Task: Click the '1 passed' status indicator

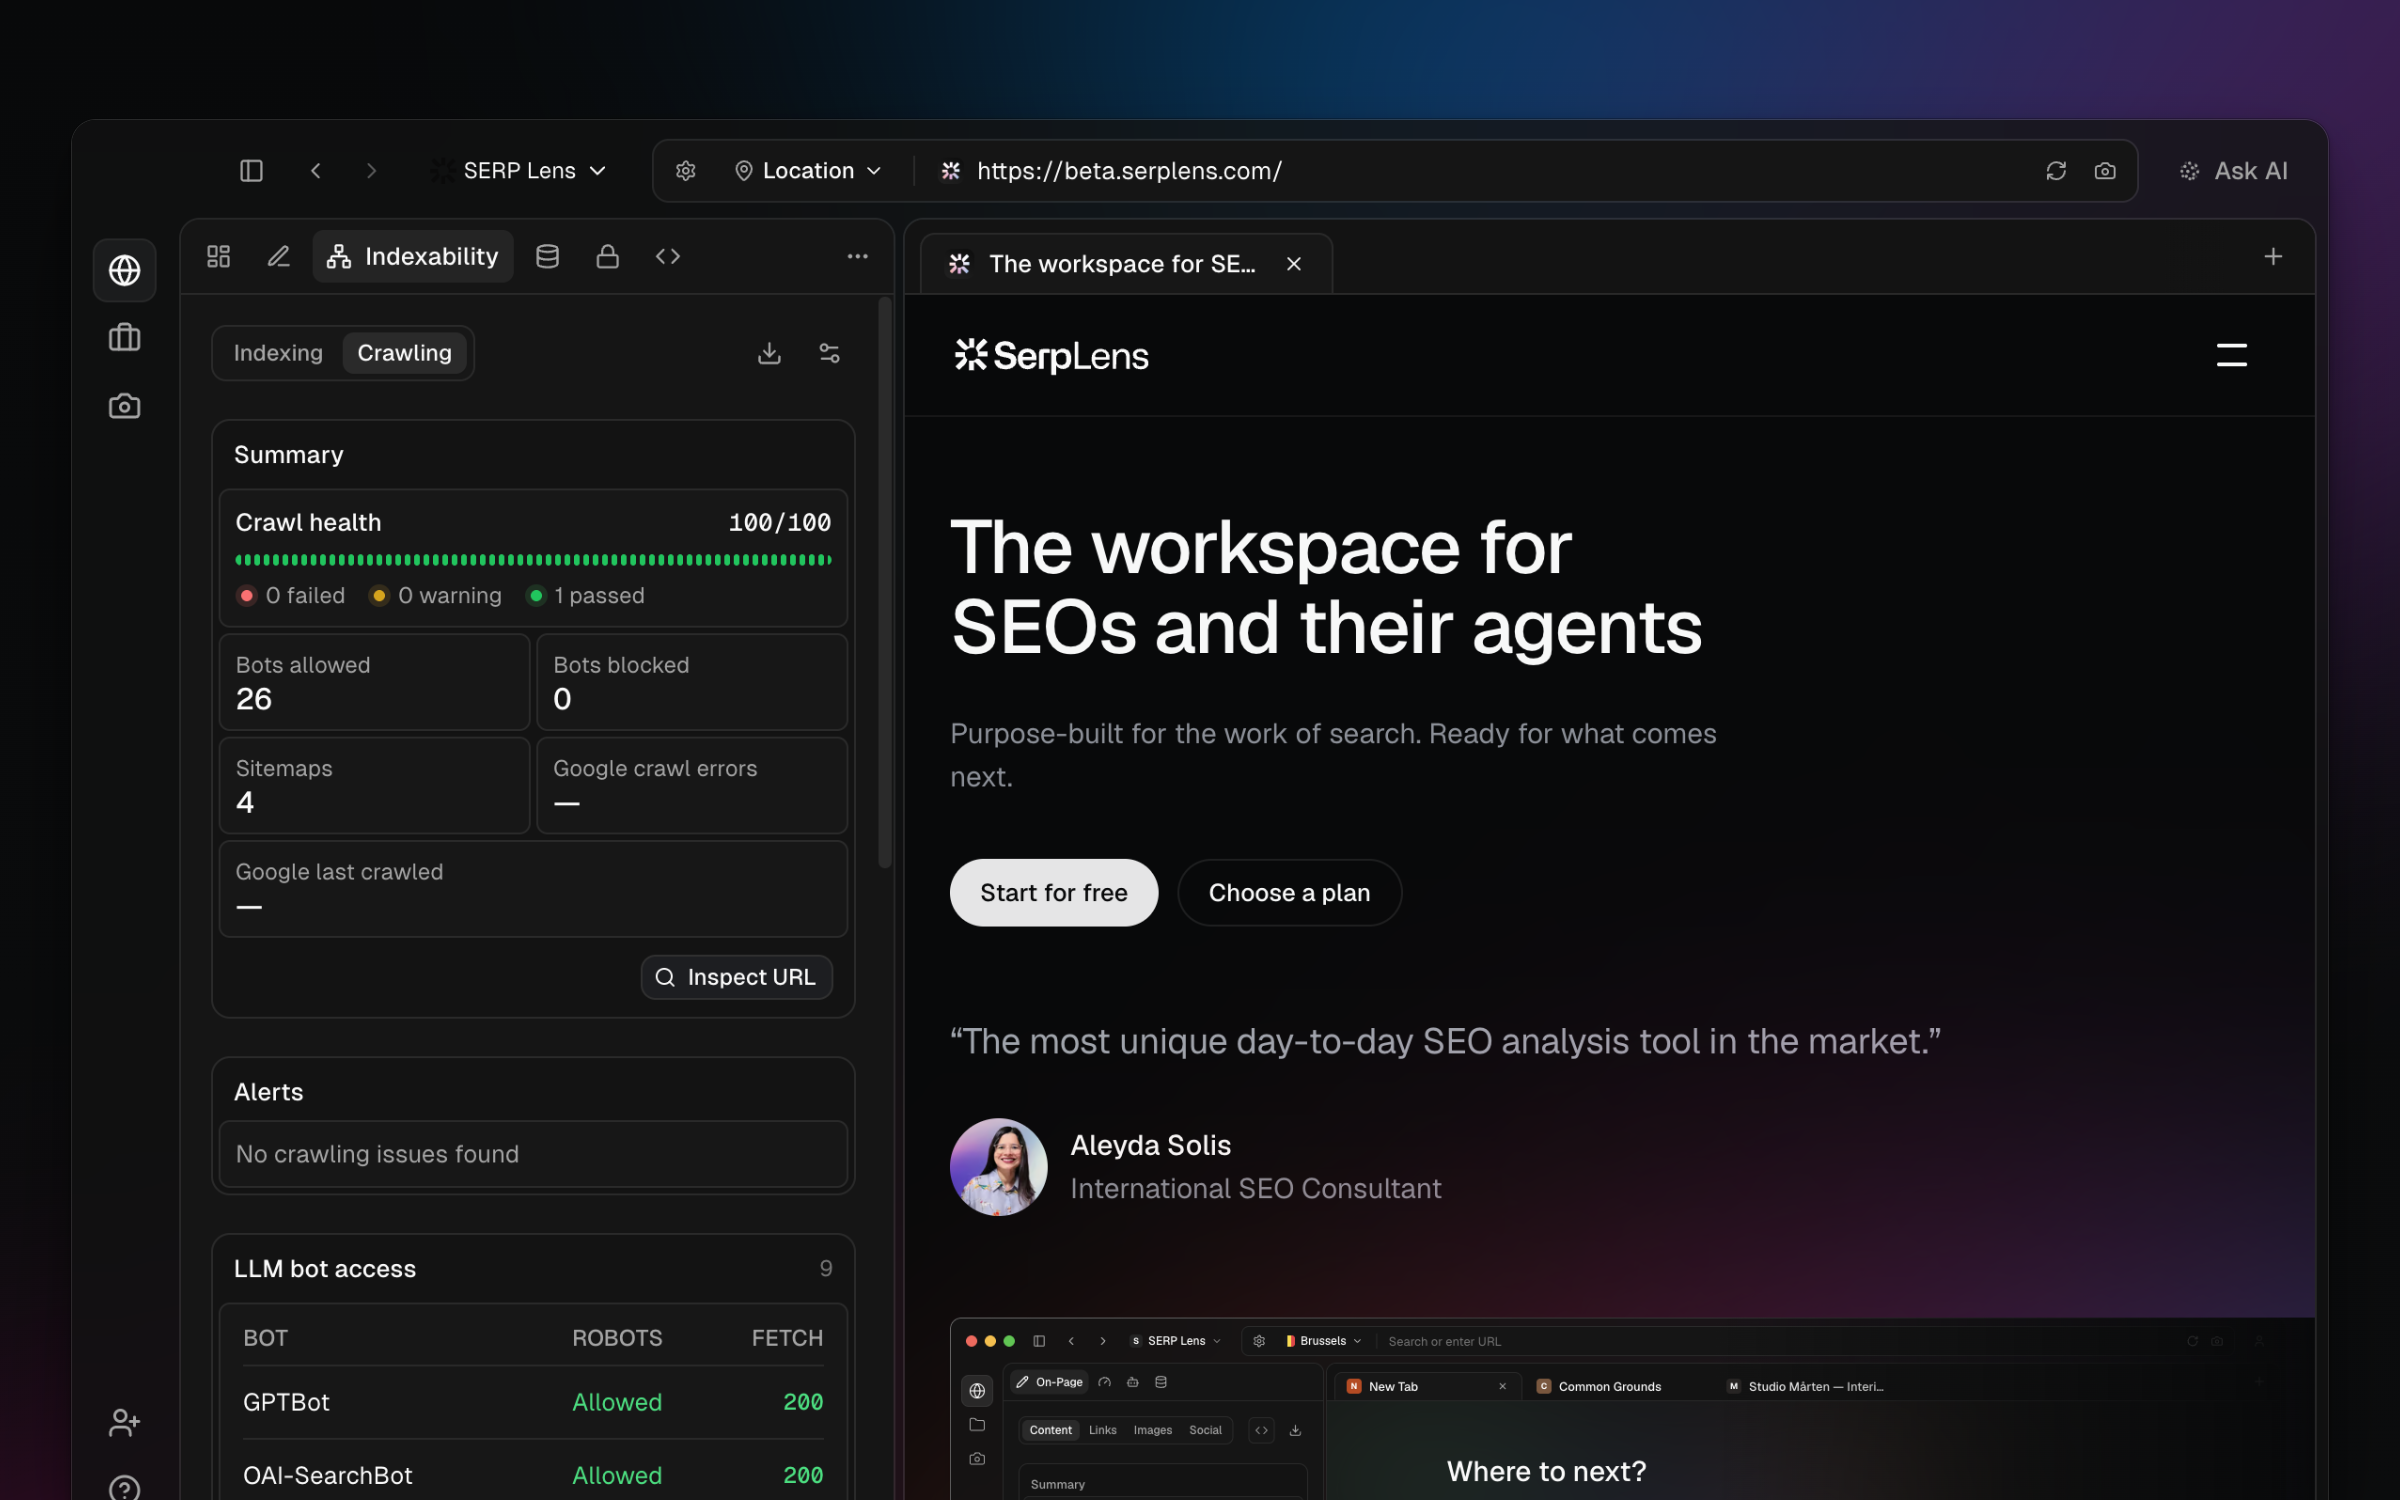Action: tap(587, 596)
